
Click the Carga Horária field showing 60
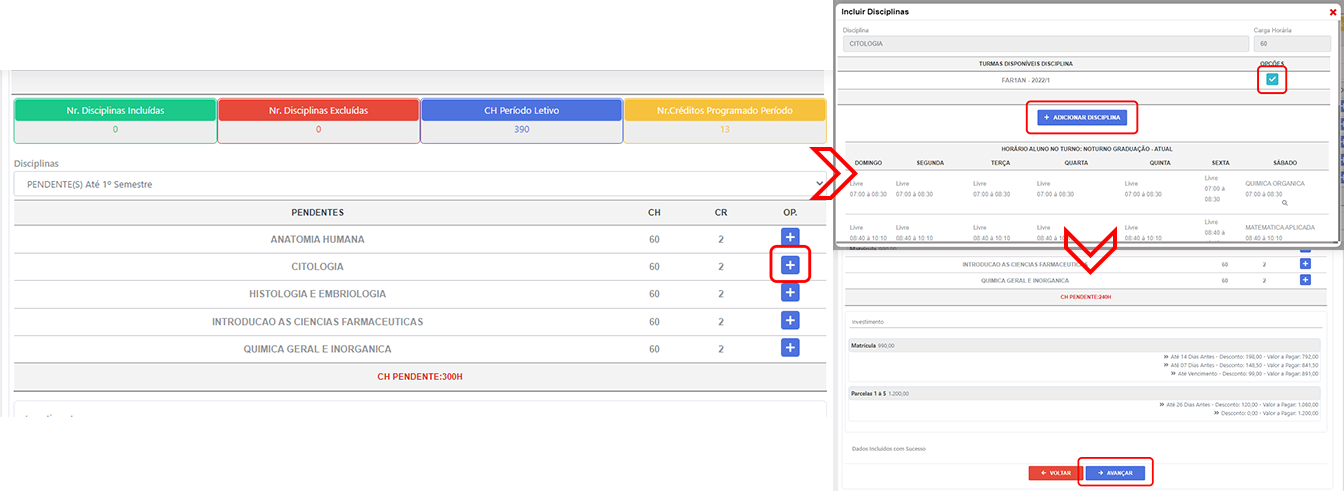[x=1292, y=44]
